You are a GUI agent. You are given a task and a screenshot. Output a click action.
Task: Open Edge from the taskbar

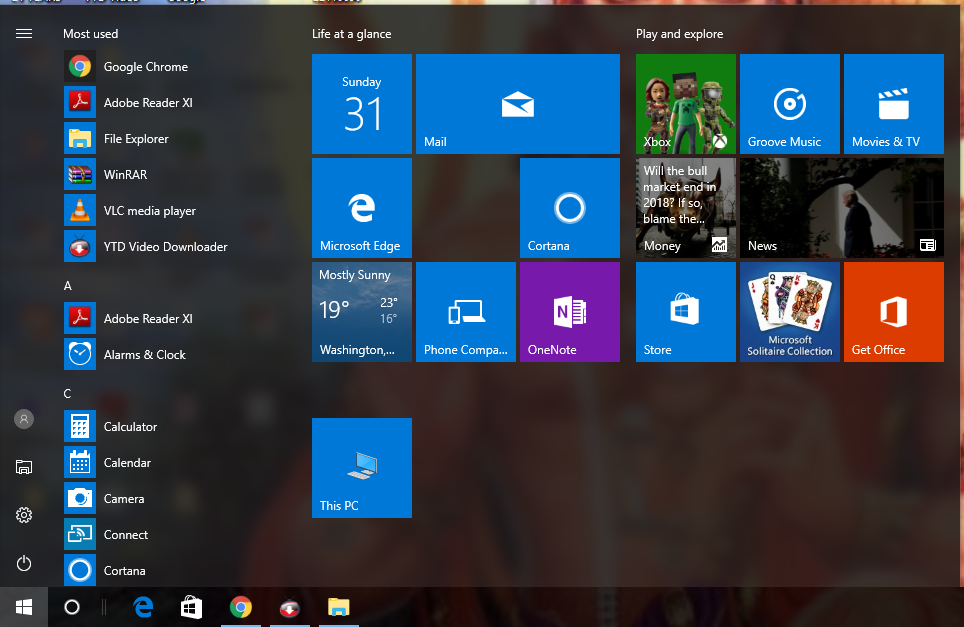(x=143, y=607)
